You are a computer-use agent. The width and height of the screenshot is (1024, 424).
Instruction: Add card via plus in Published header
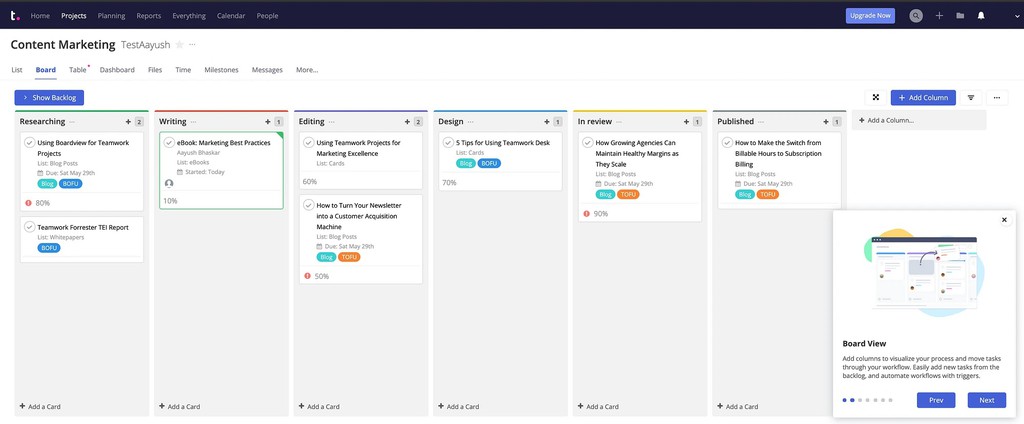pos(826,122)
